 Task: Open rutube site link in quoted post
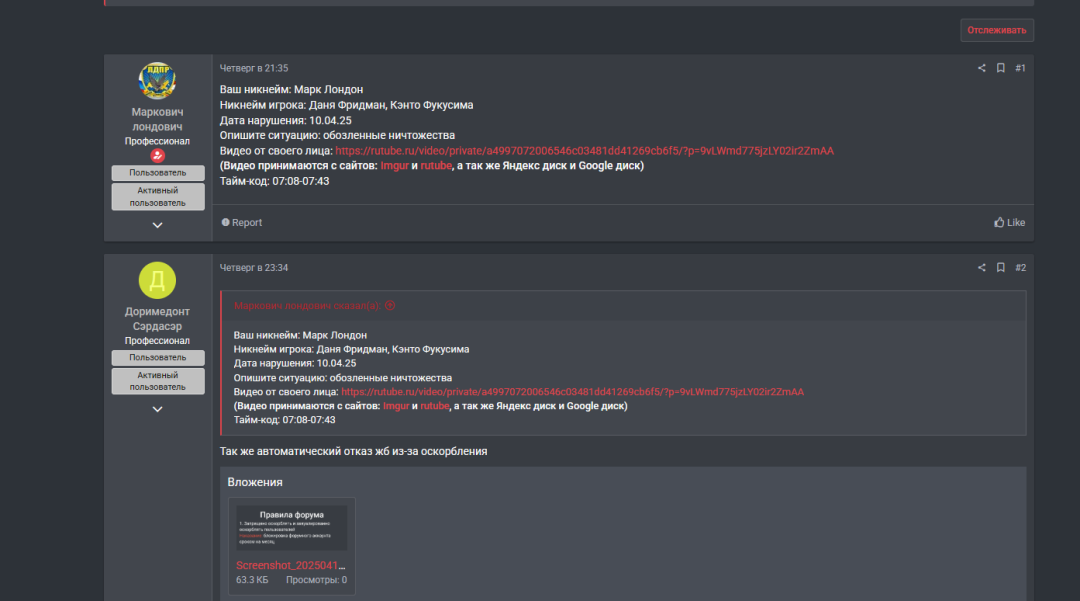click(x=435, y=406)
